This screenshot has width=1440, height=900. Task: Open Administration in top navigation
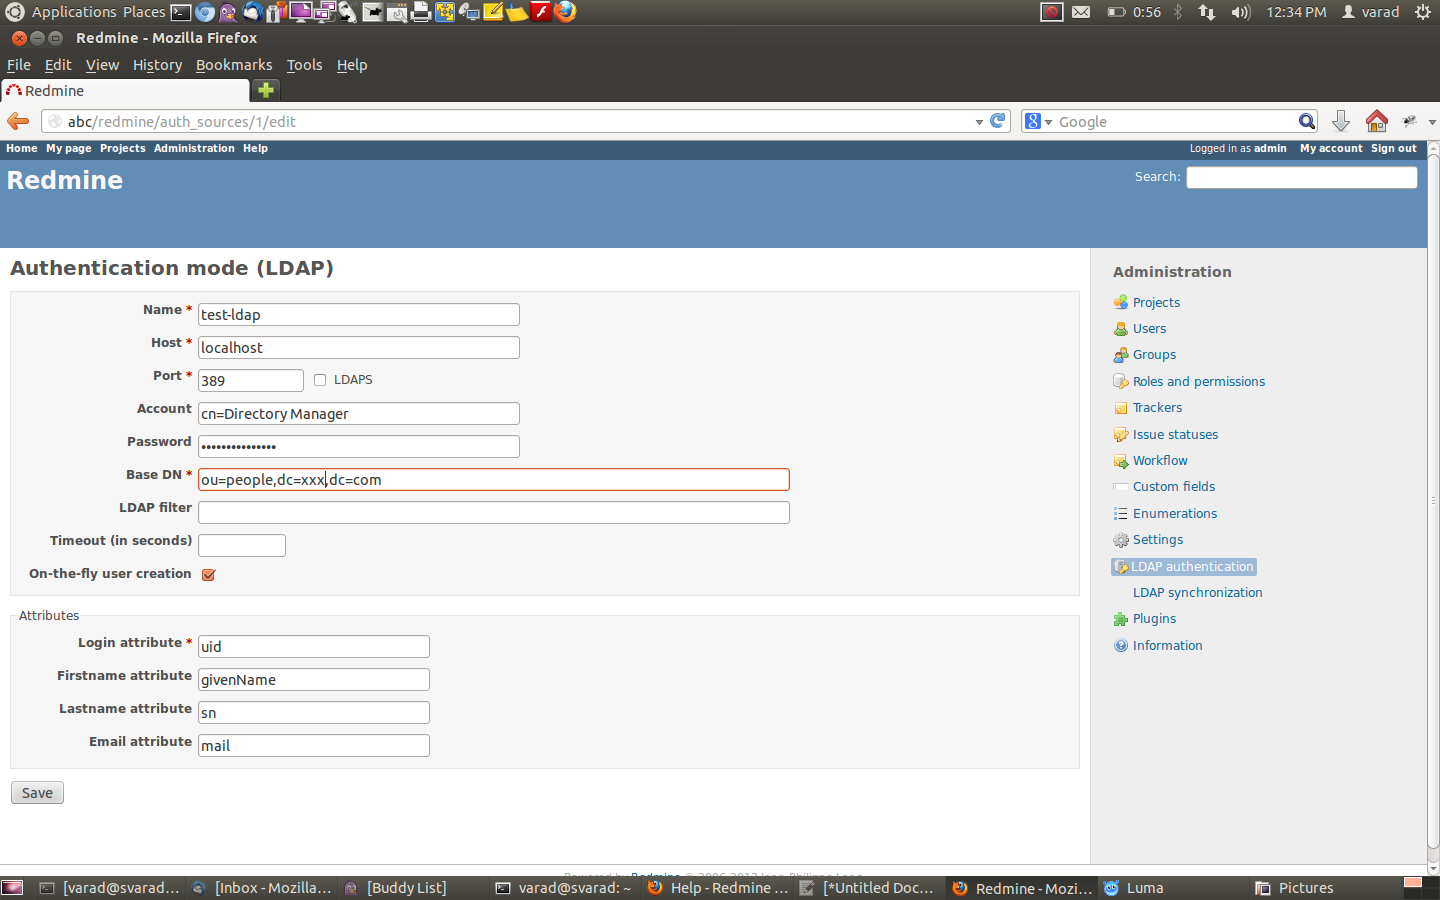pyautogui.click(x=194, y=148)
